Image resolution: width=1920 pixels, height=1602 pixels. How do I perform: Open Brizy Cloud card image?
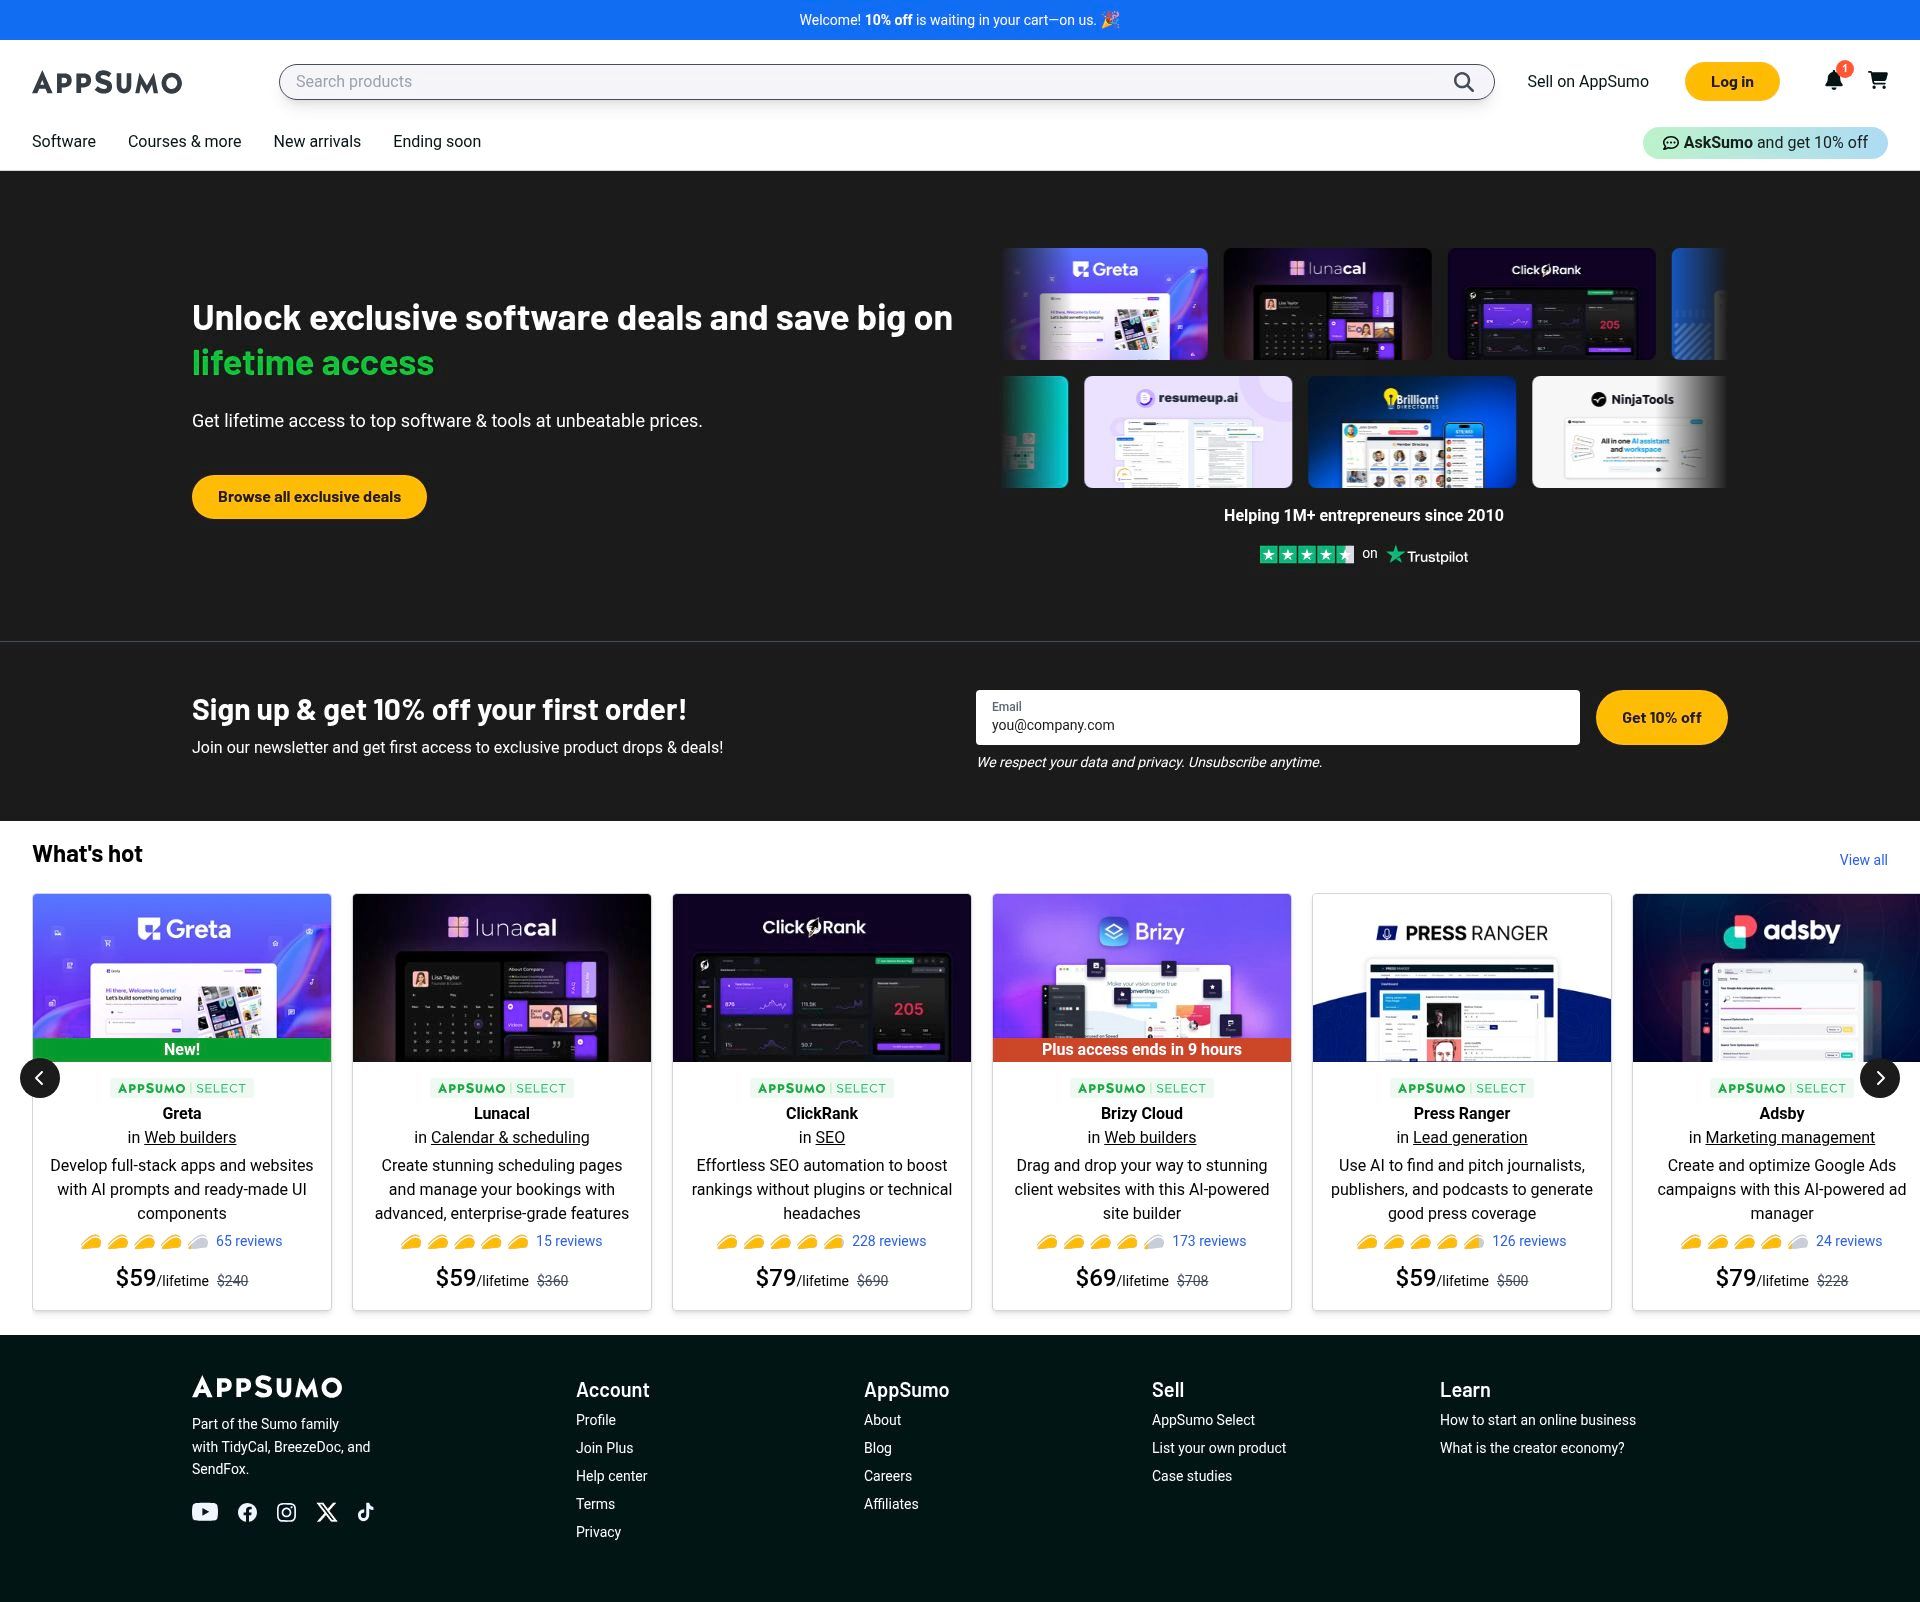(1142, 978)
